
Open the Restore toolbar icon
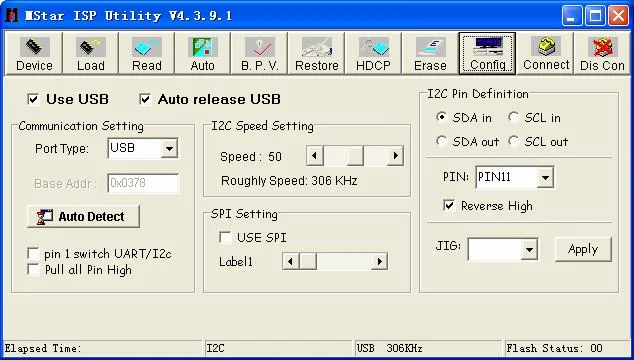317,54
